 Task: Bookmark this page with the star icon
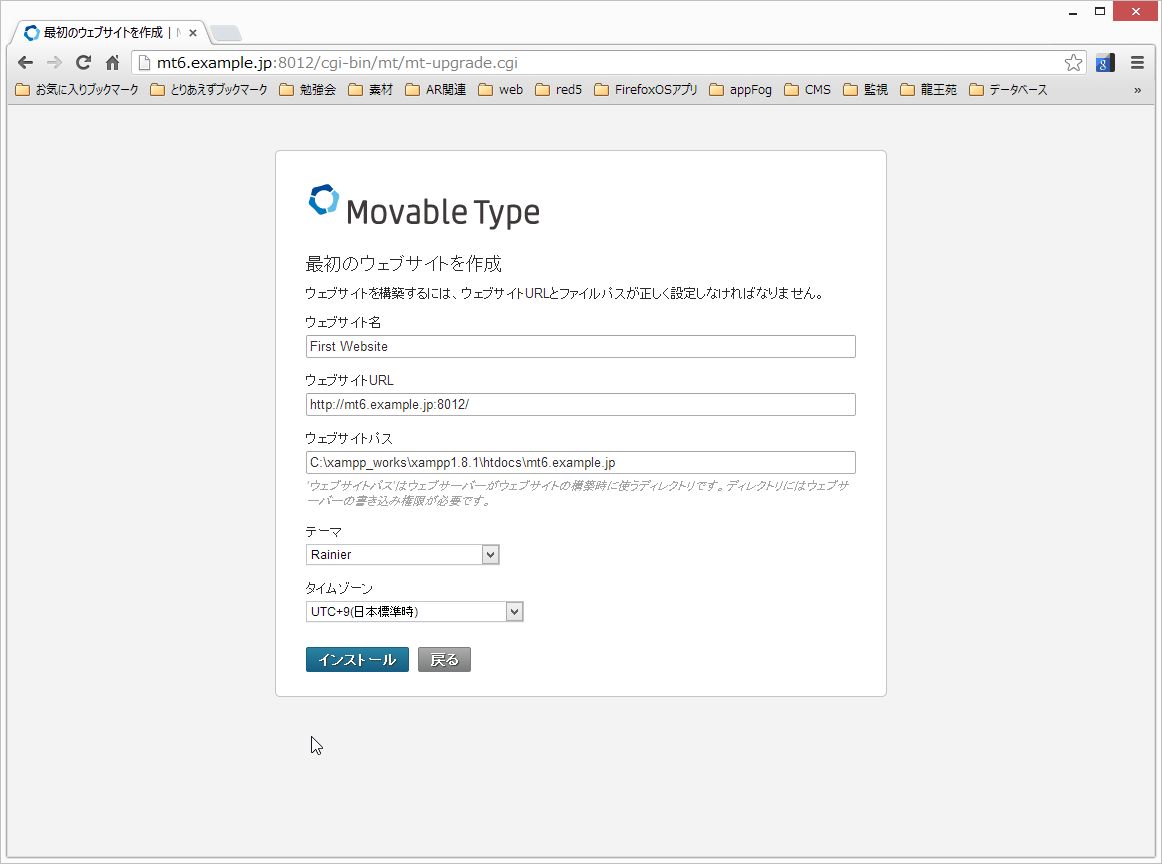[x=1073, y=63]
